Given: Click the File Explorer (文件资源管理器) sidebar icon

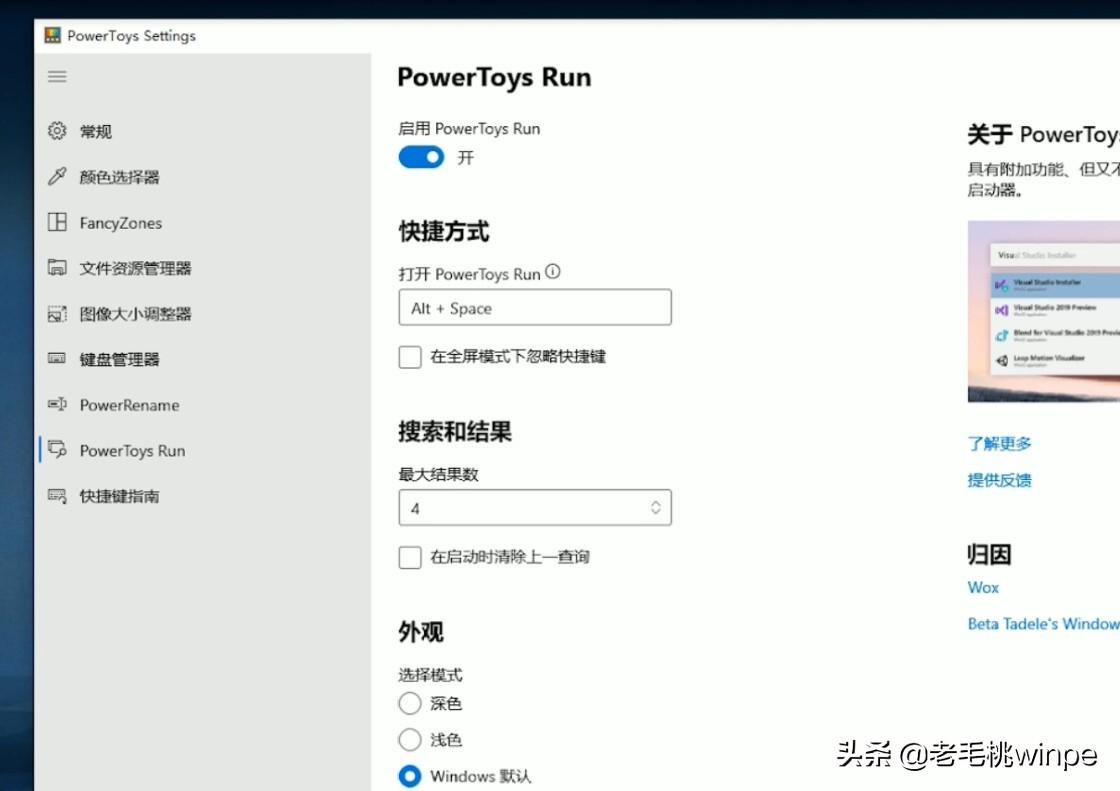Looking at the screenshot, I should pos(57,267).
